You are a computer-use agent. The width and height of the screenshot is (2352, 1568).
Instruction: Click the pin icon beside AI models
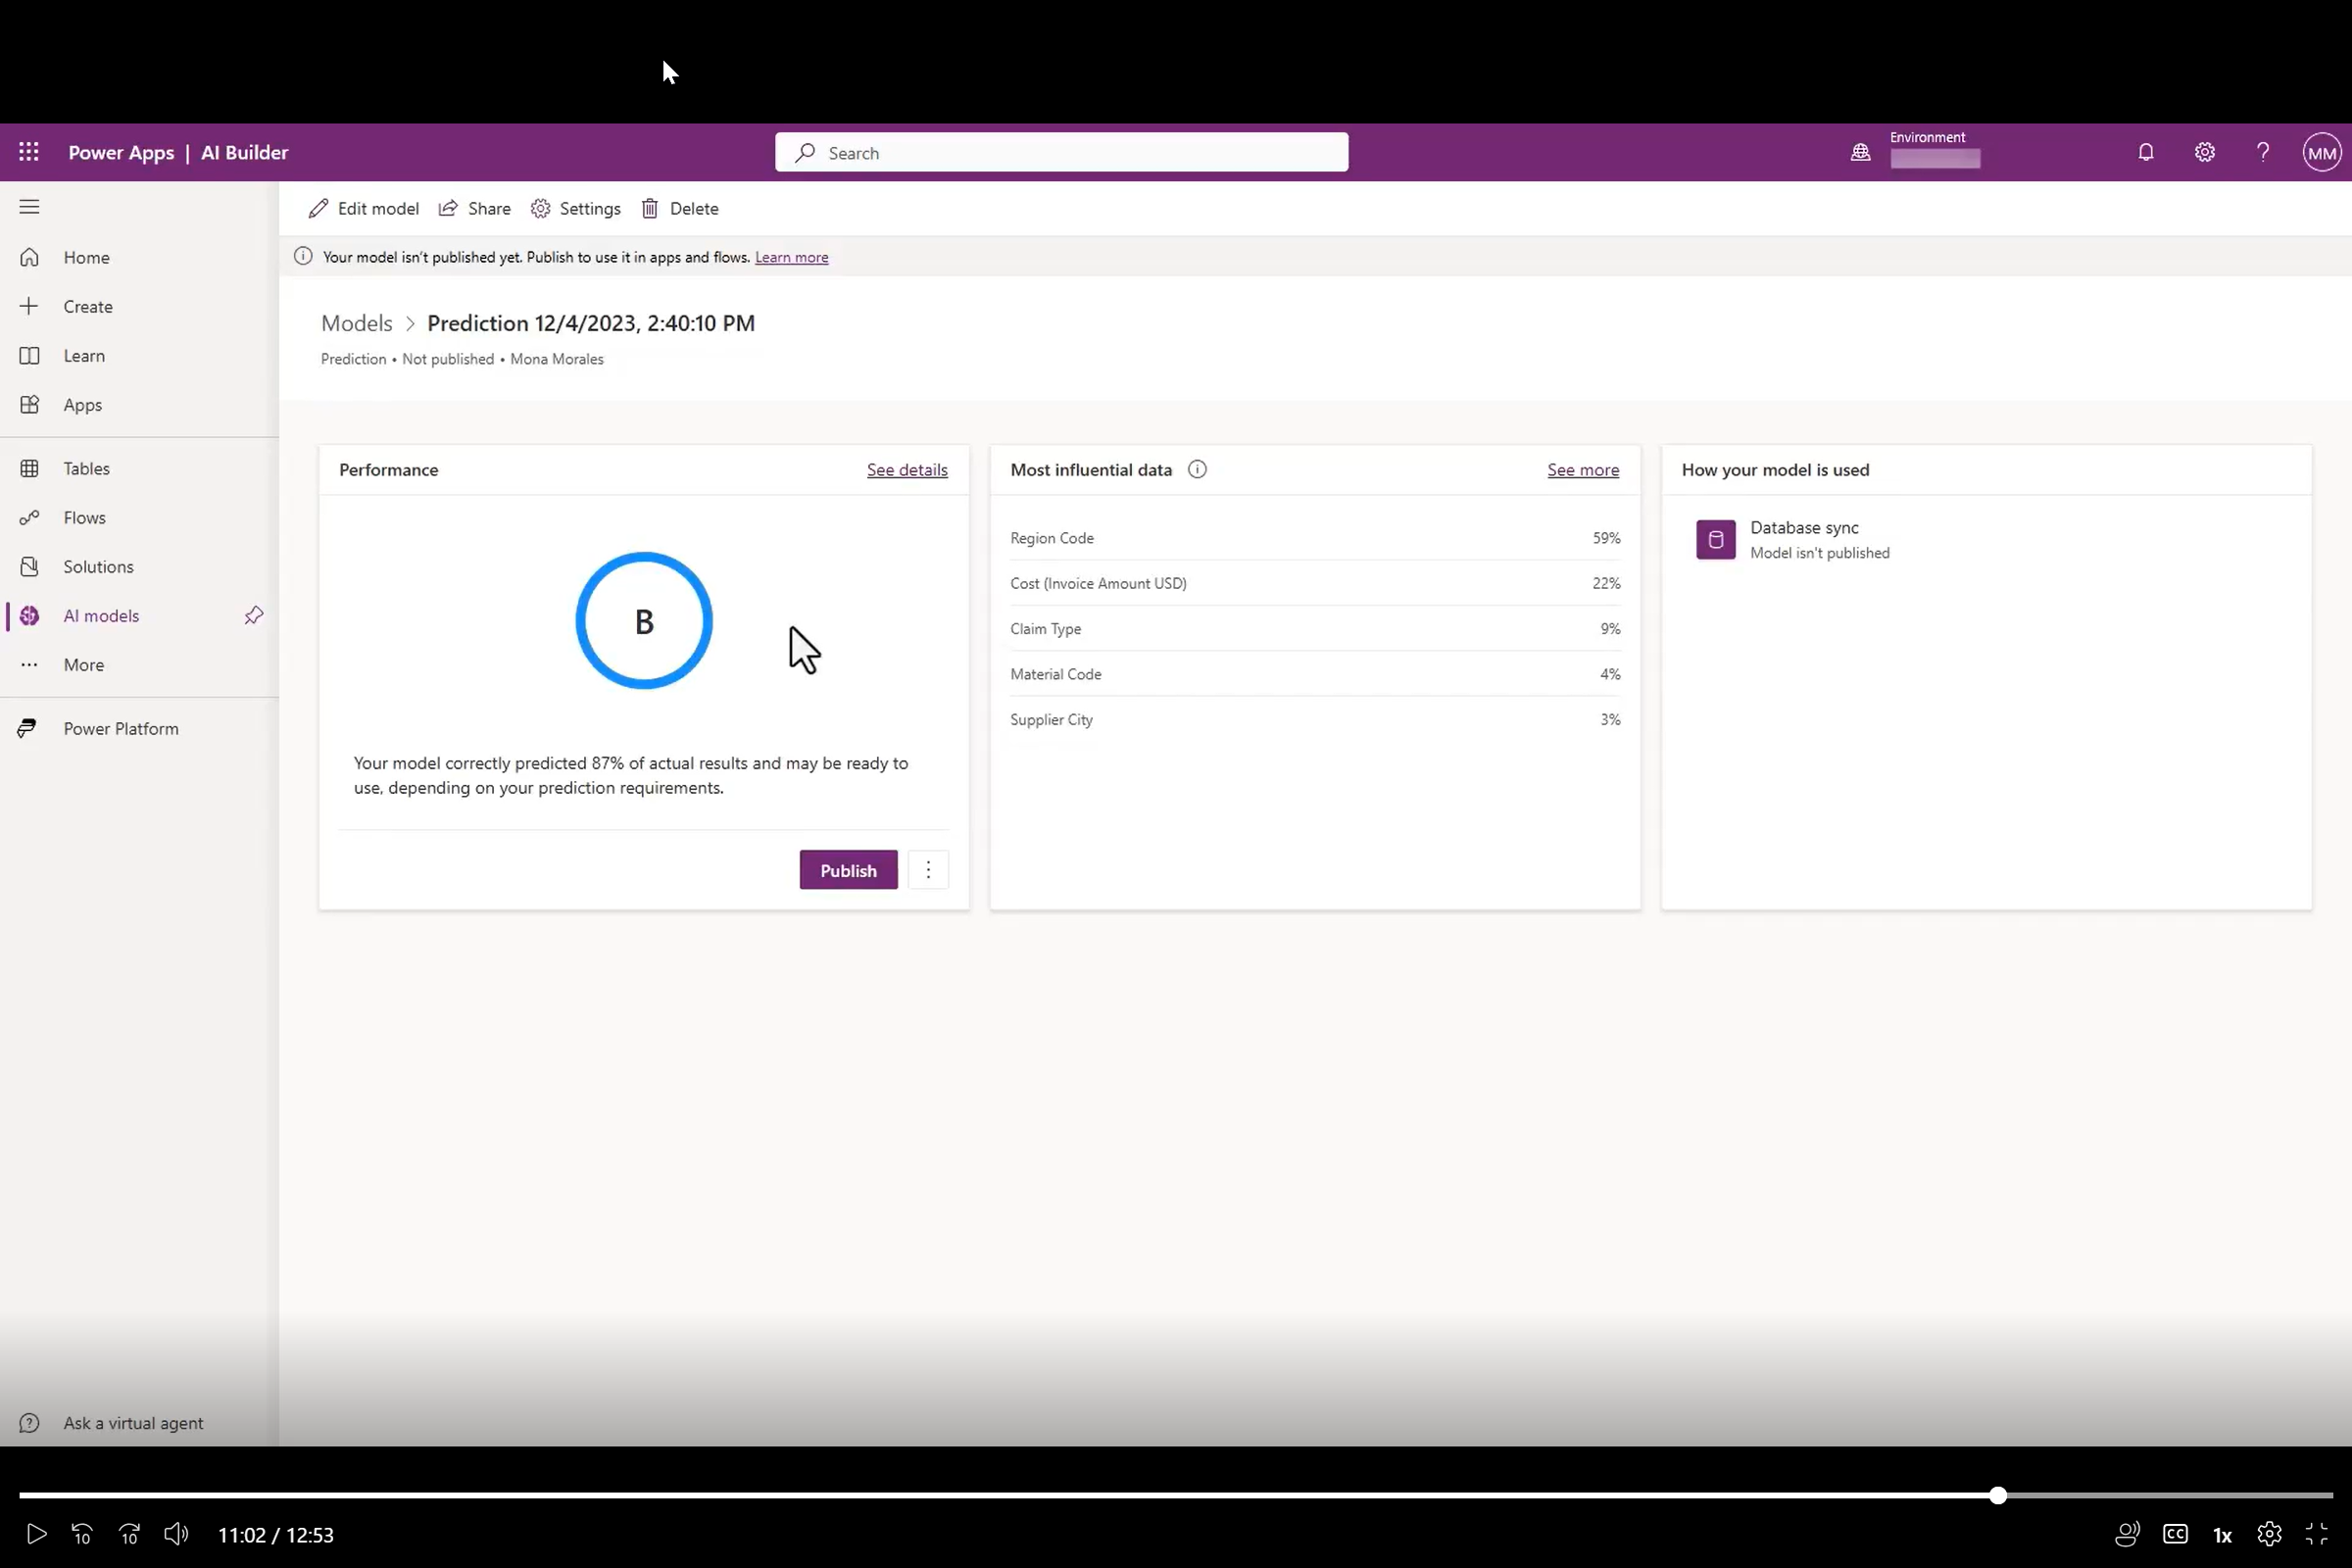point(254,616)
